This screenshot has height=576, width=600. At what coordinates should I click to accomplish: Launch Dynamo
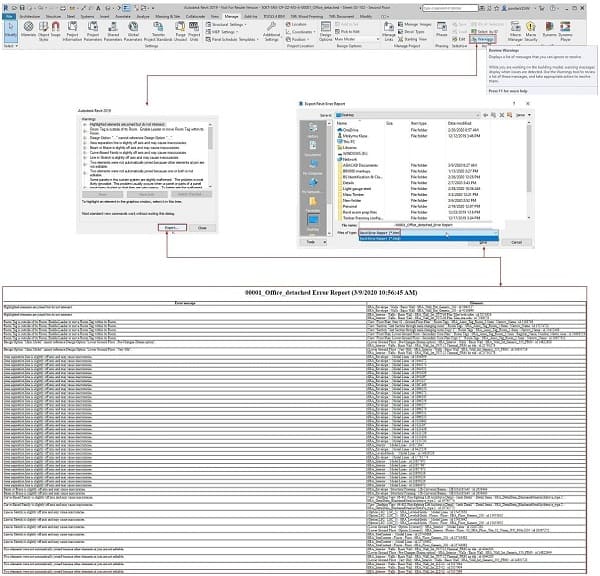549,30
